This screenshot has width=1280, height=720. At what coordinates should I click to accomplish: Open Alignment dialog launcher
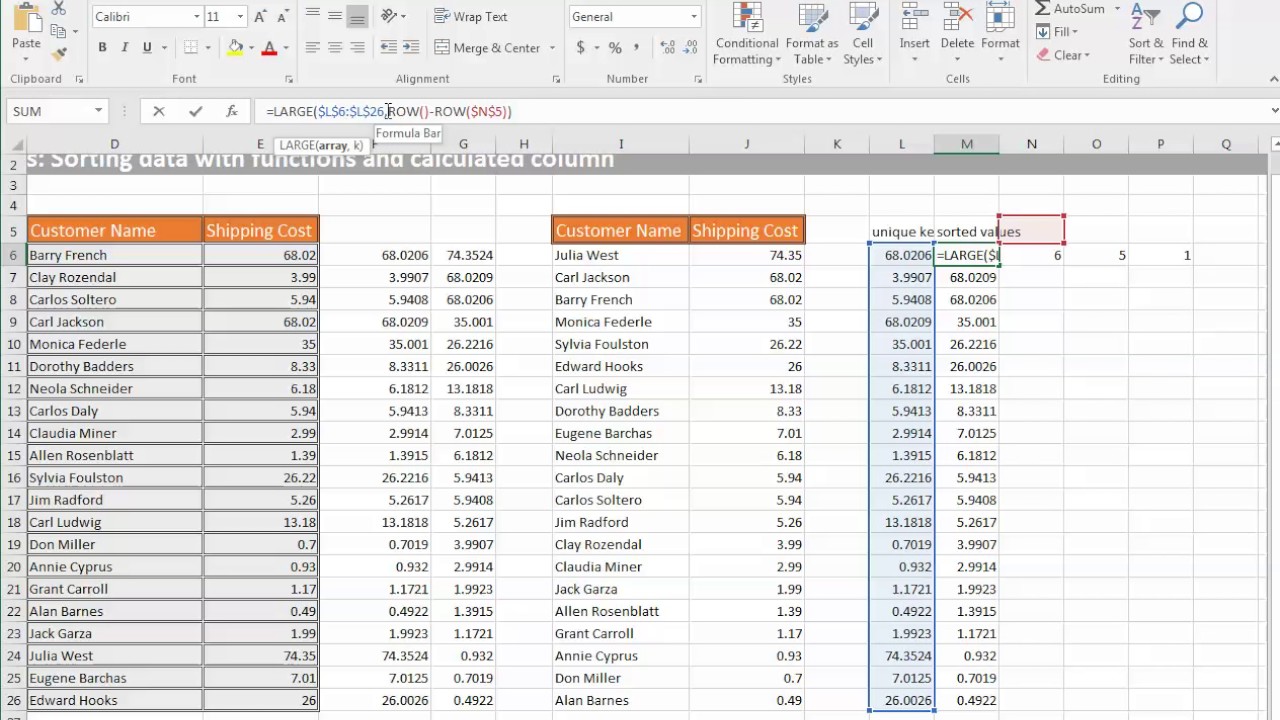click(x=556, y=79)
